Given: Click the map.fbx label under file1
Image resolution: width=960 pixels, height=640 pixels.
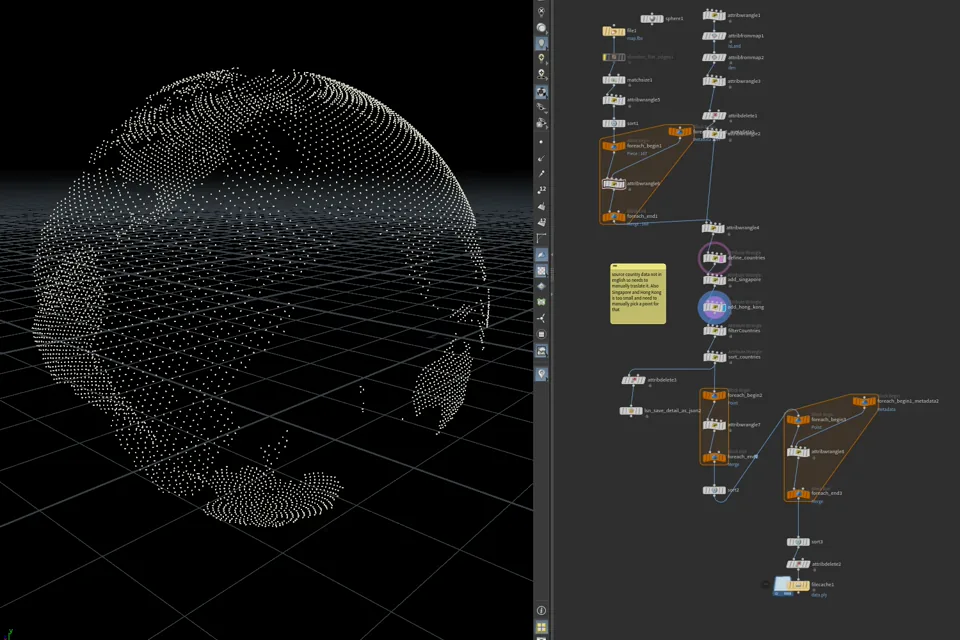Looking at the screenshot, I should (x=635, y=39).
